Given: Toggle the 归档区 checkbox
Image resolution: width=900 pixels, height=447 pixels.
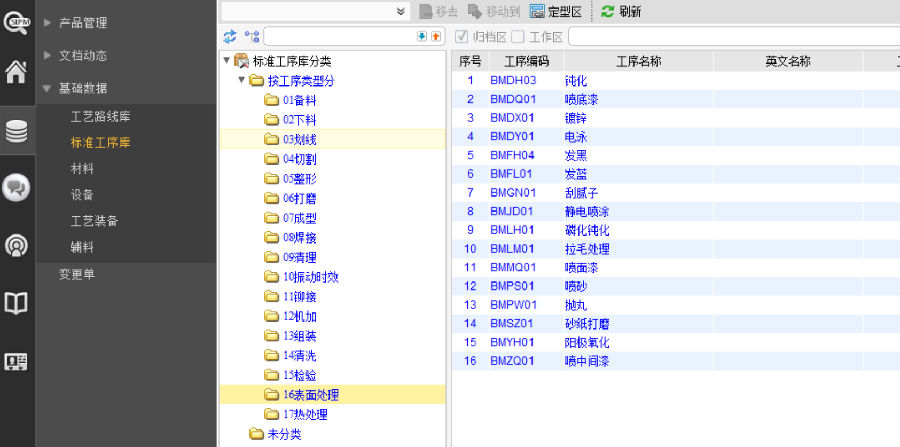Looking at the screenshot, I should 462,37.
